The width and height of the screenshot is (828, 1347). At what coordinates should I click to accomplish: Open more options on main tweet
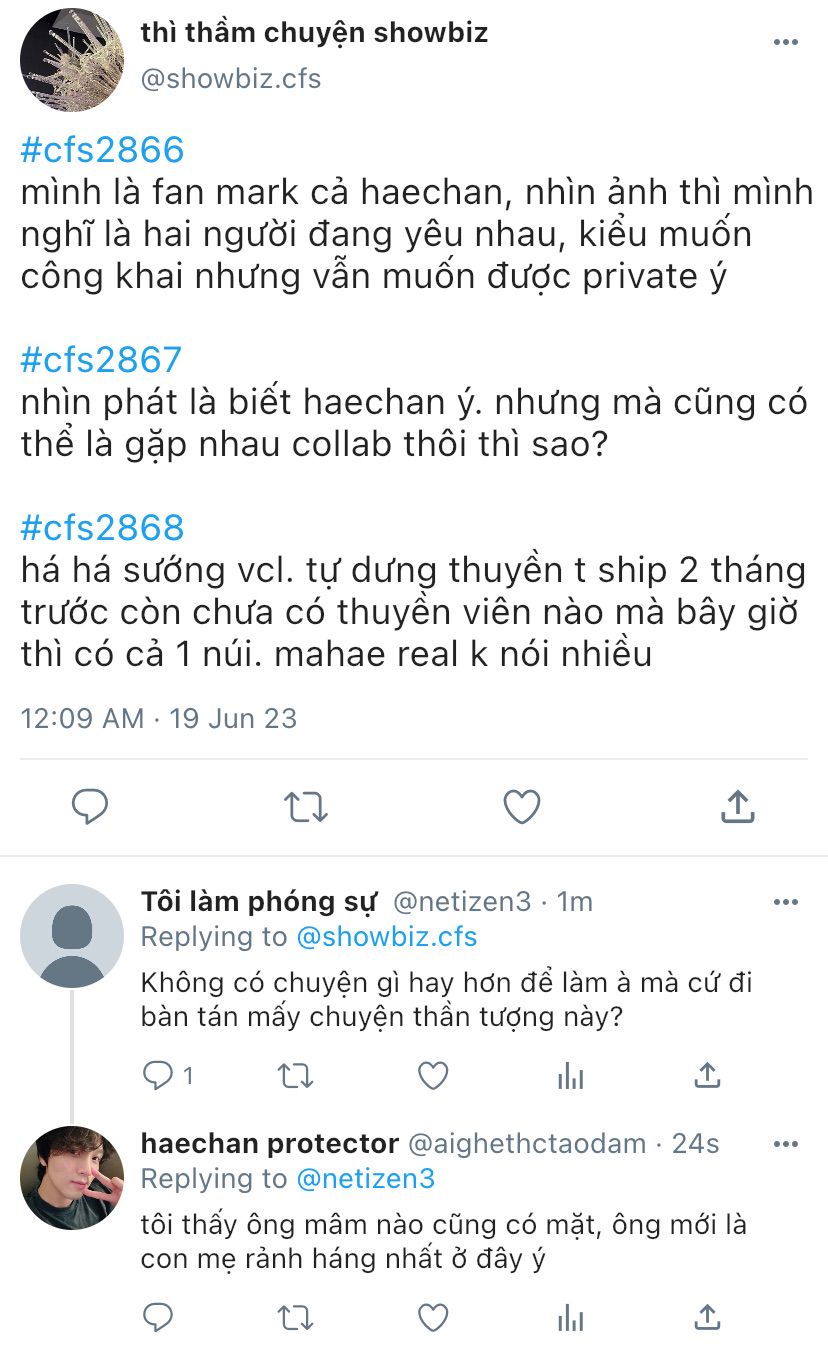click(787, 42)
